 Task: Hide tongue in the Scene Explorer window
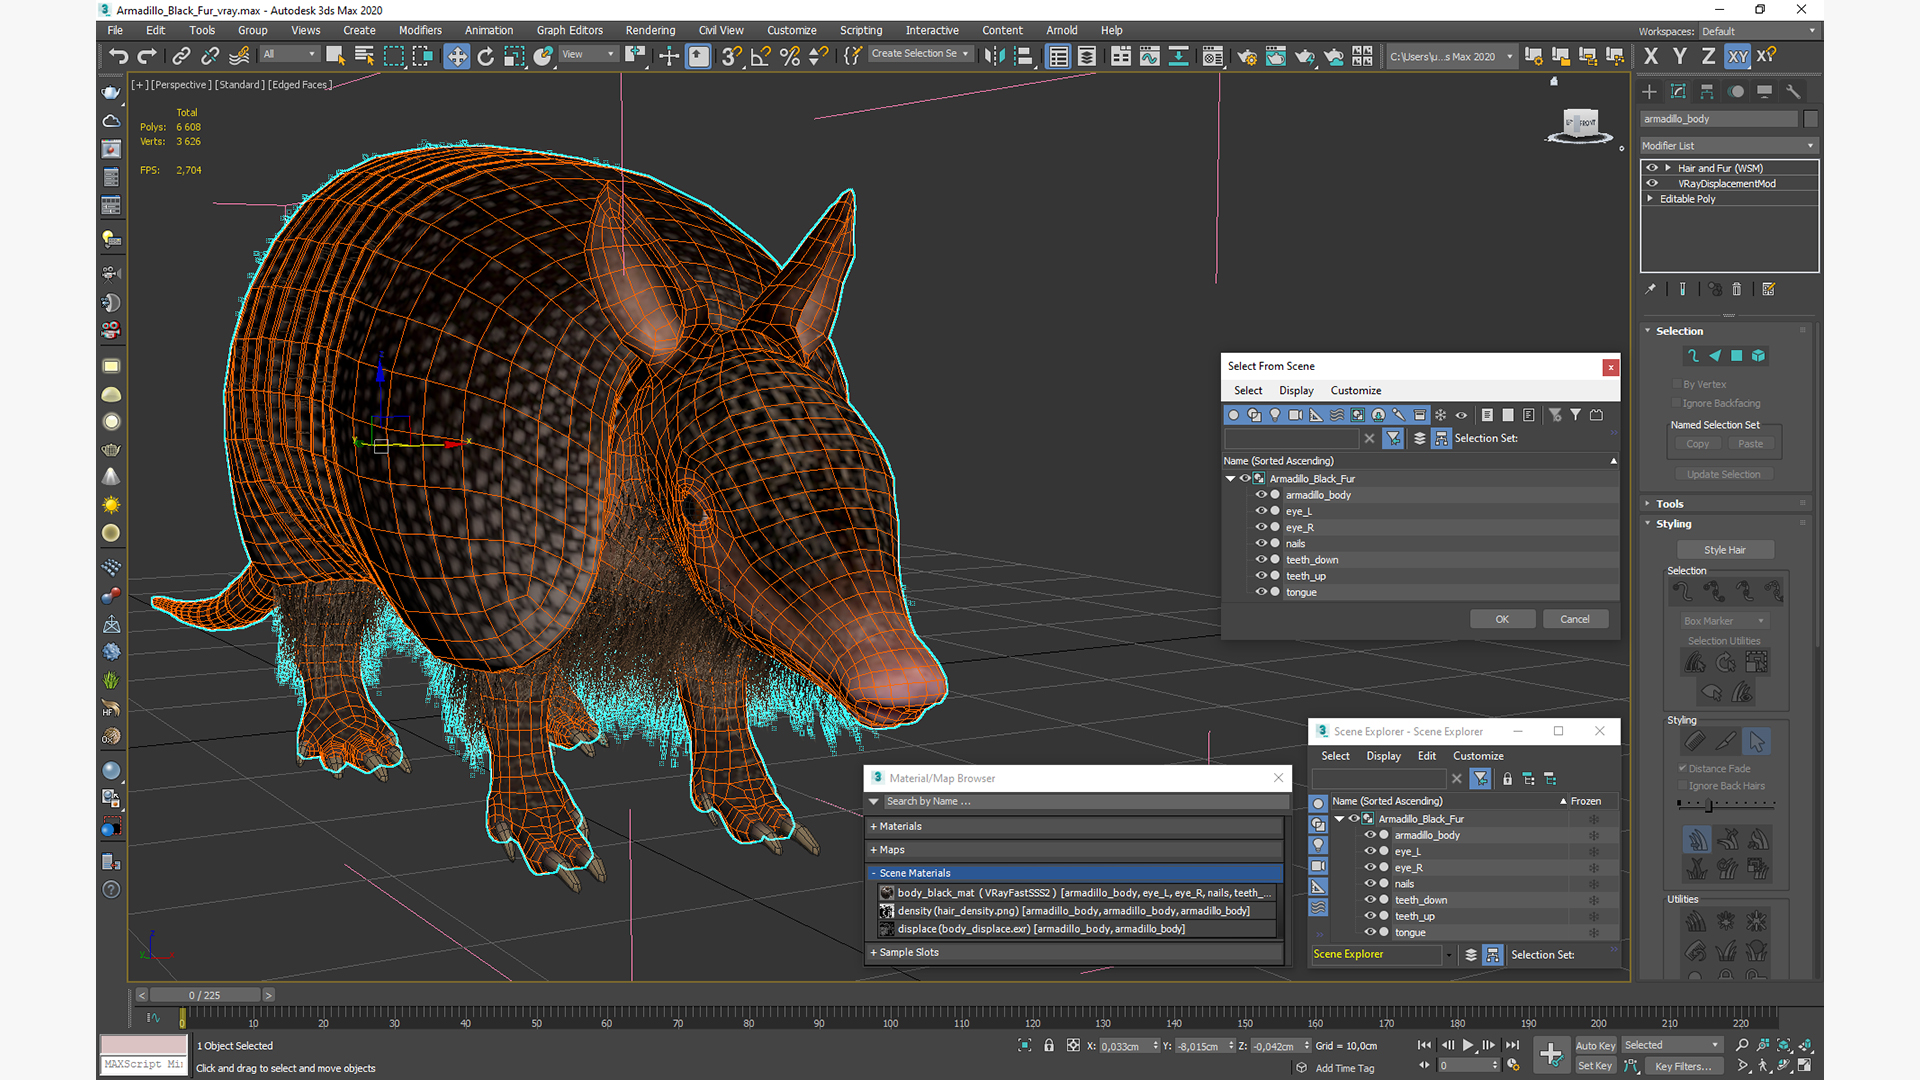coord(1370,932)
